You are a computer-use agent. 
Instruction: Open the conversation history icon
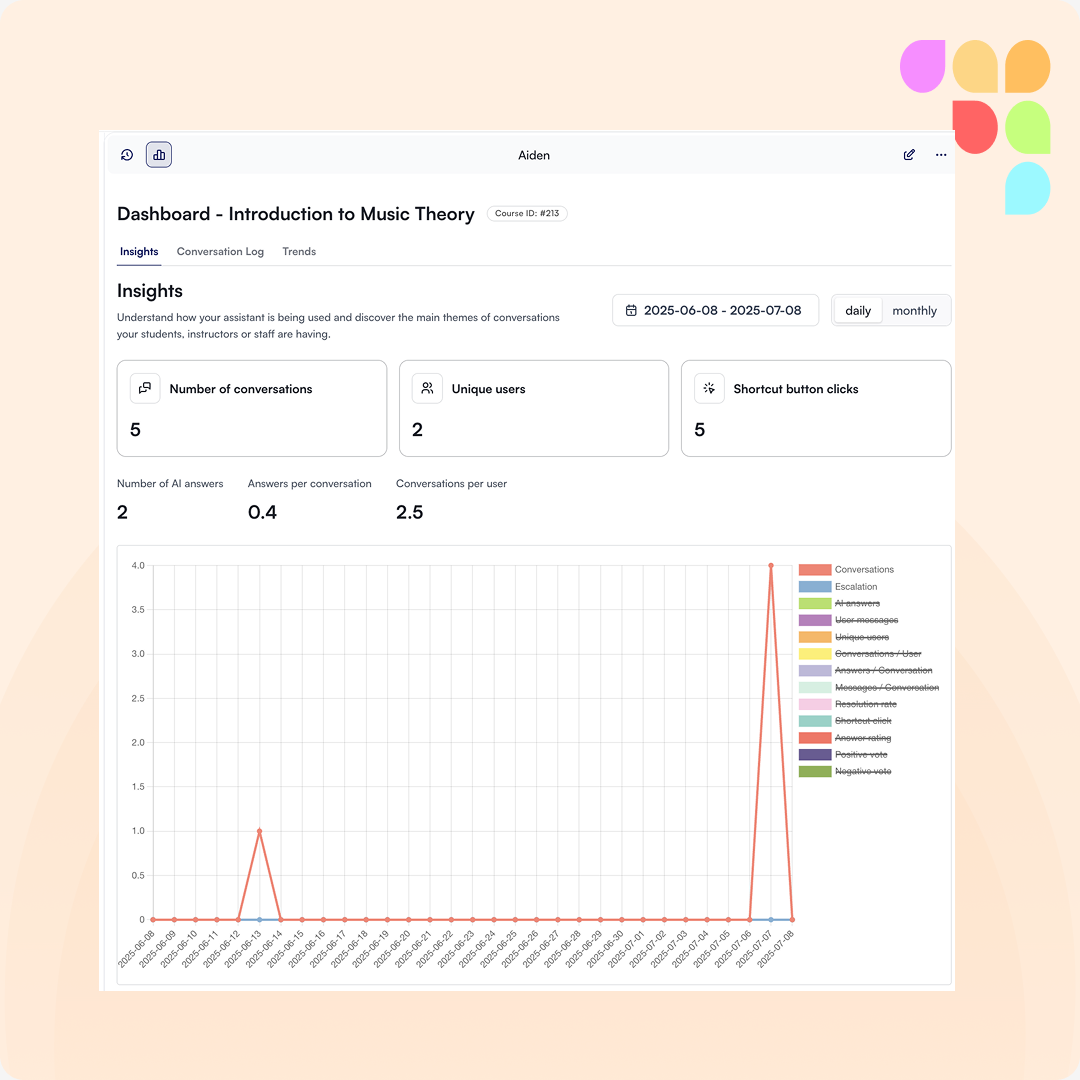point(127,155)
